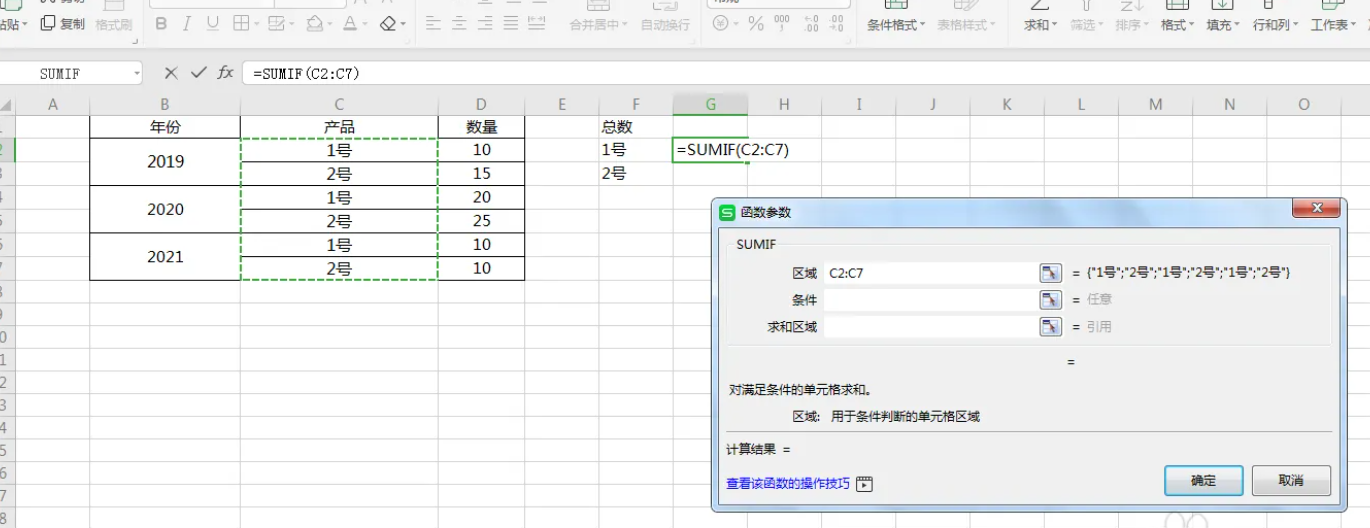Center align text horizontally
Screen dimensions: 1370x528
(459, 23)
